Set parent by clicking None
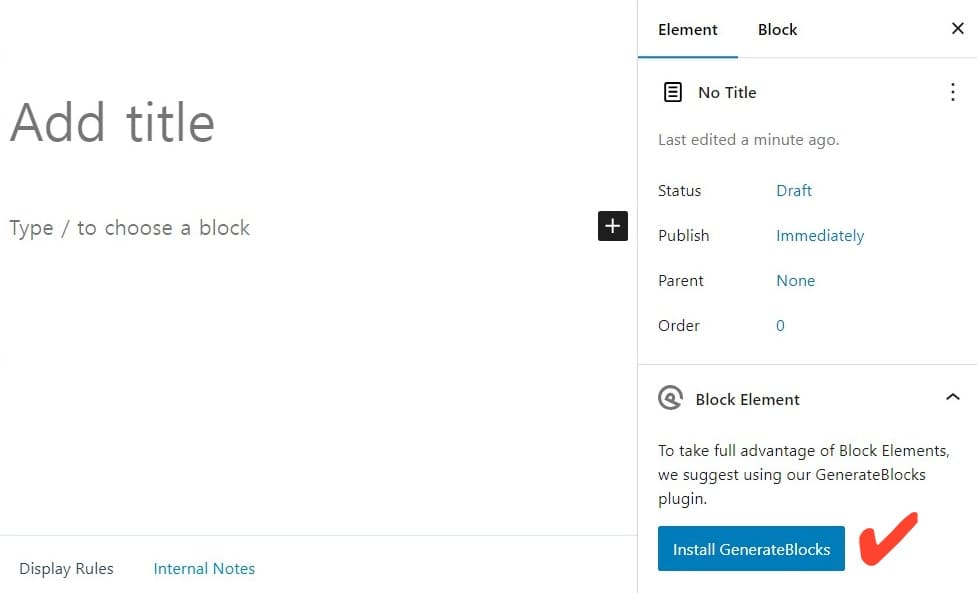Image resolution: width=977 pixels, height=593 pixels. 796,281
